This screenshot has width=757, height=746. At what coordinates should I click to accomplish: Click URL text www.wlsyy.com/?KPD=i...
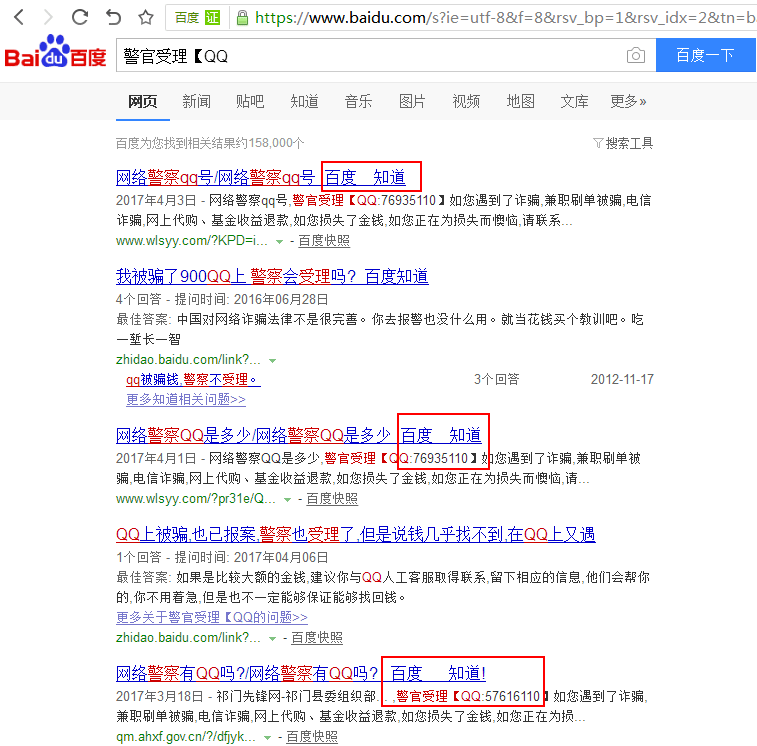point(192,240)
